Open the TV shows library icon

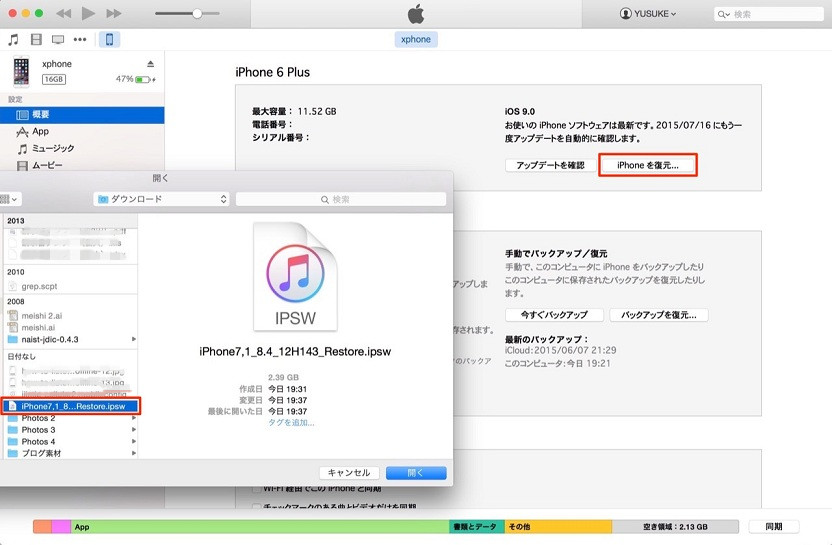tap(58, 39)
